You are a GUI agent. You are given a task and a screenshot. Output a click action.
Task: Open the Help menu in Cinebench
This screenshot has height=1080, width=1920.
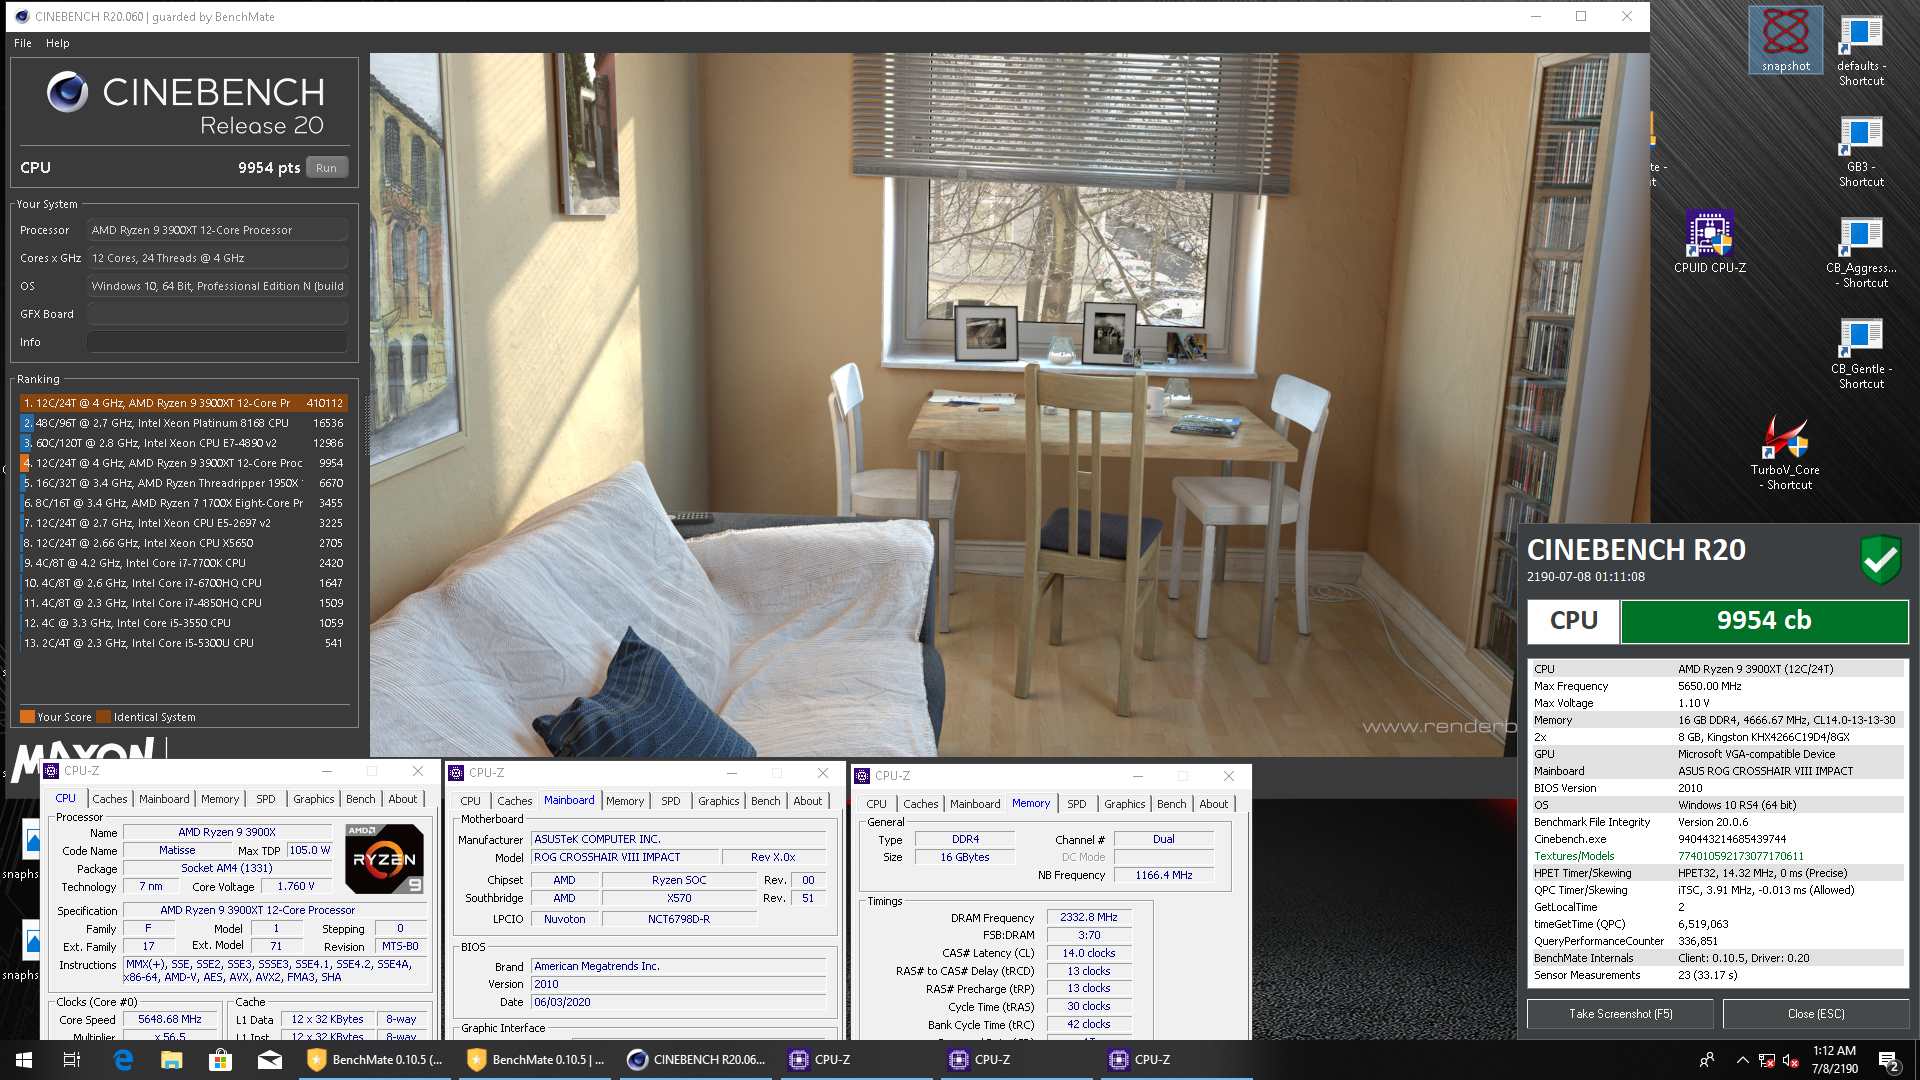[x=58, y=43]
